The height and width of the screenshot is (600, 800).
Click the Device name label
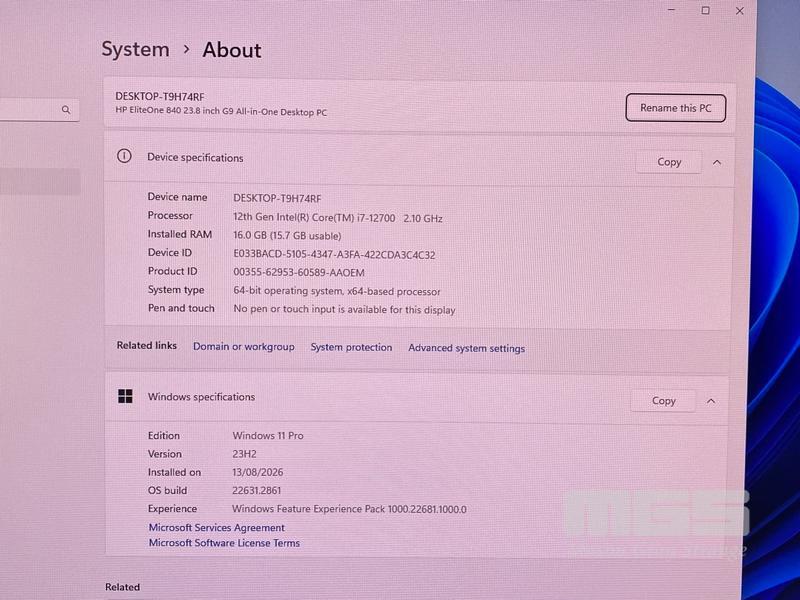[178, 197]
